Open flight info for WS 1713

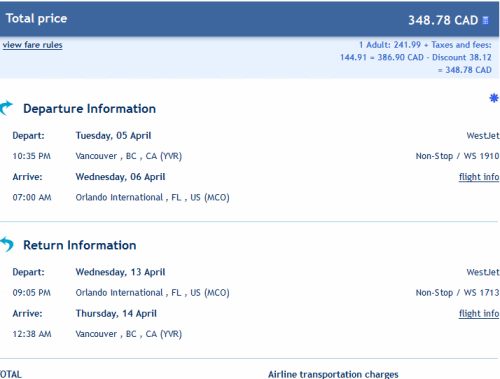point(479,314)
